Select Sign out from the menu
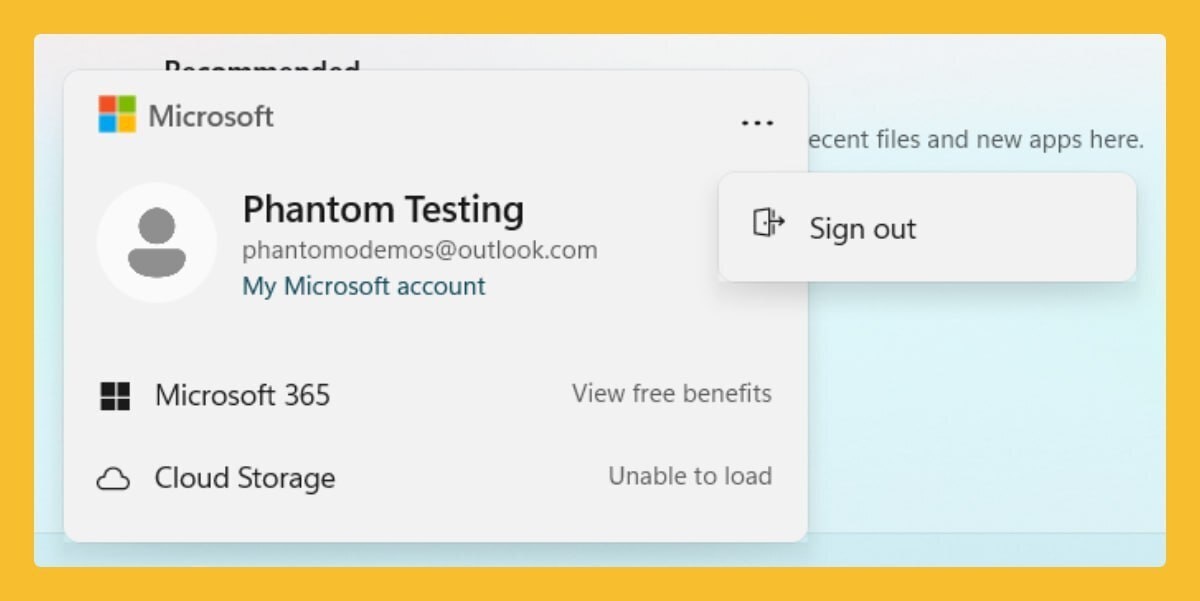This screenshot has width=1200, height=601. coord(862,229)
